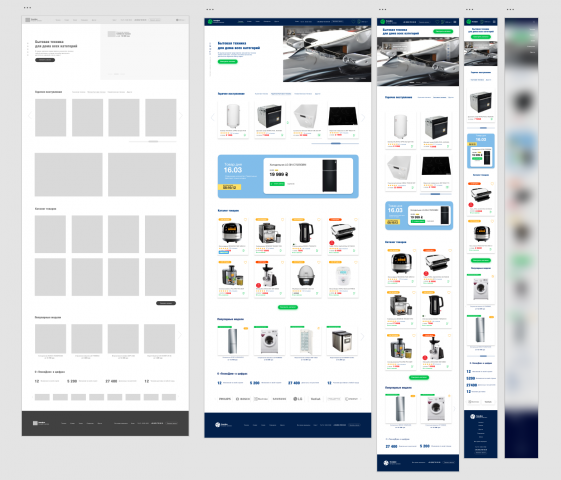Click "5 200" statistic on wireframe artboard

72,381
